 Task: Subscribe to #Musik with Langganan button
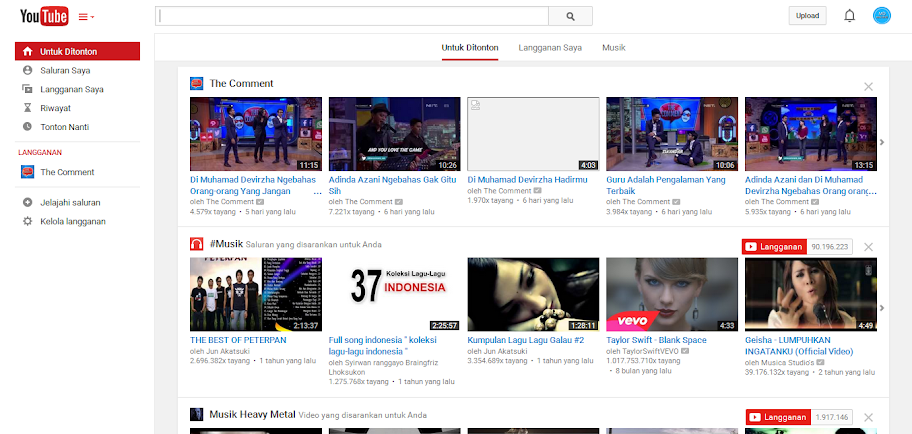point(775,247)
